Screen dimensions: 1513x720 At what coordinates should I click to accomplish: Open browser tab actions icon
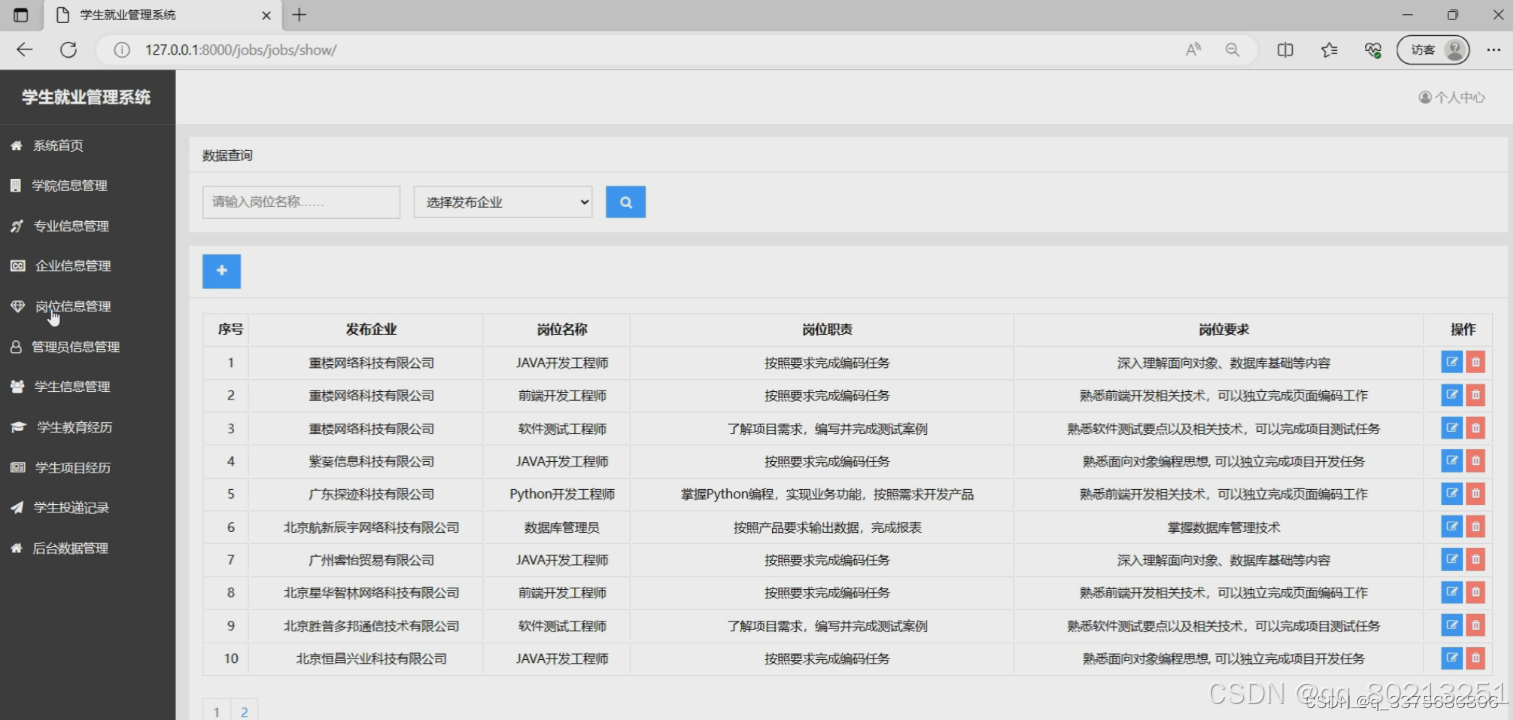[20, 15]
